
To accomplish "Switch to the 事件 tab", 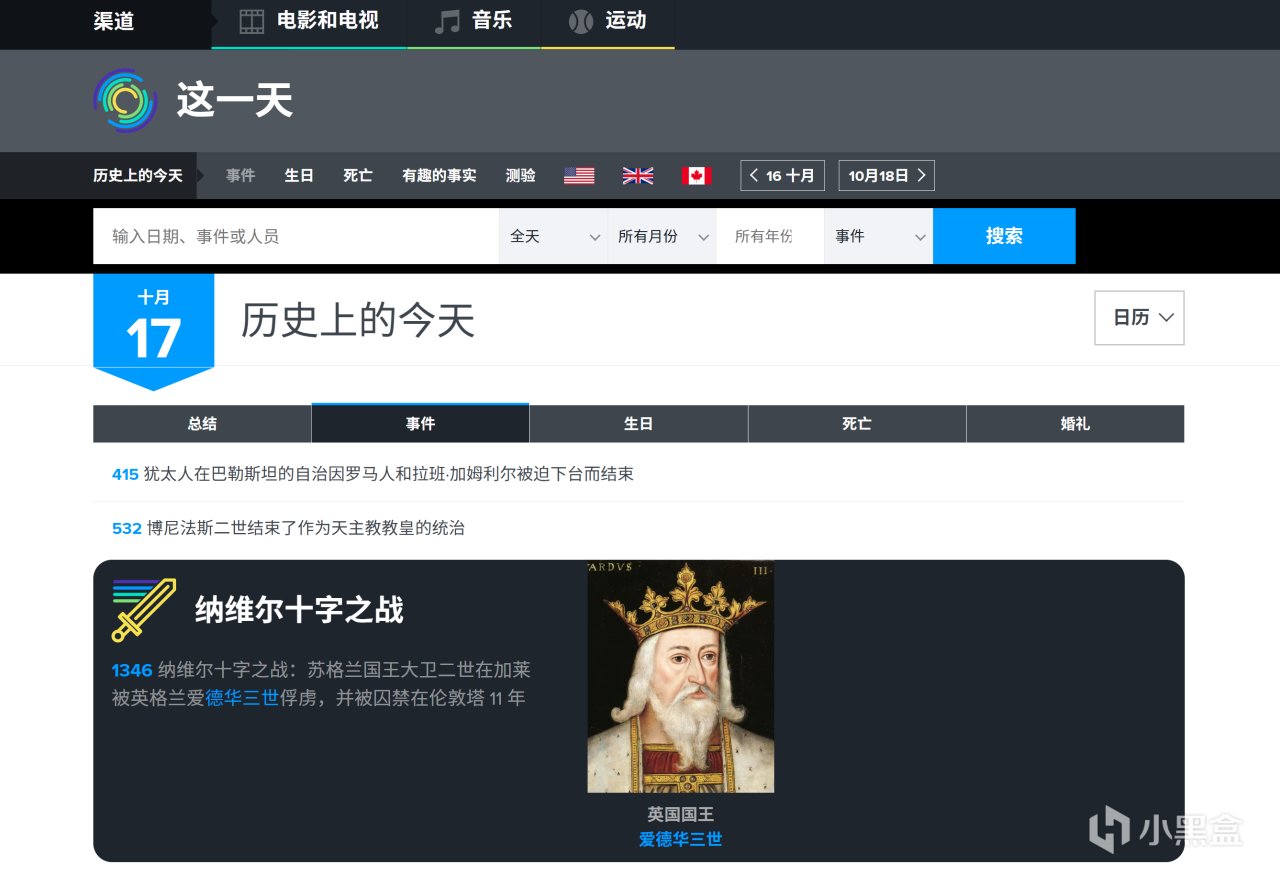I will tap(421, 423).
